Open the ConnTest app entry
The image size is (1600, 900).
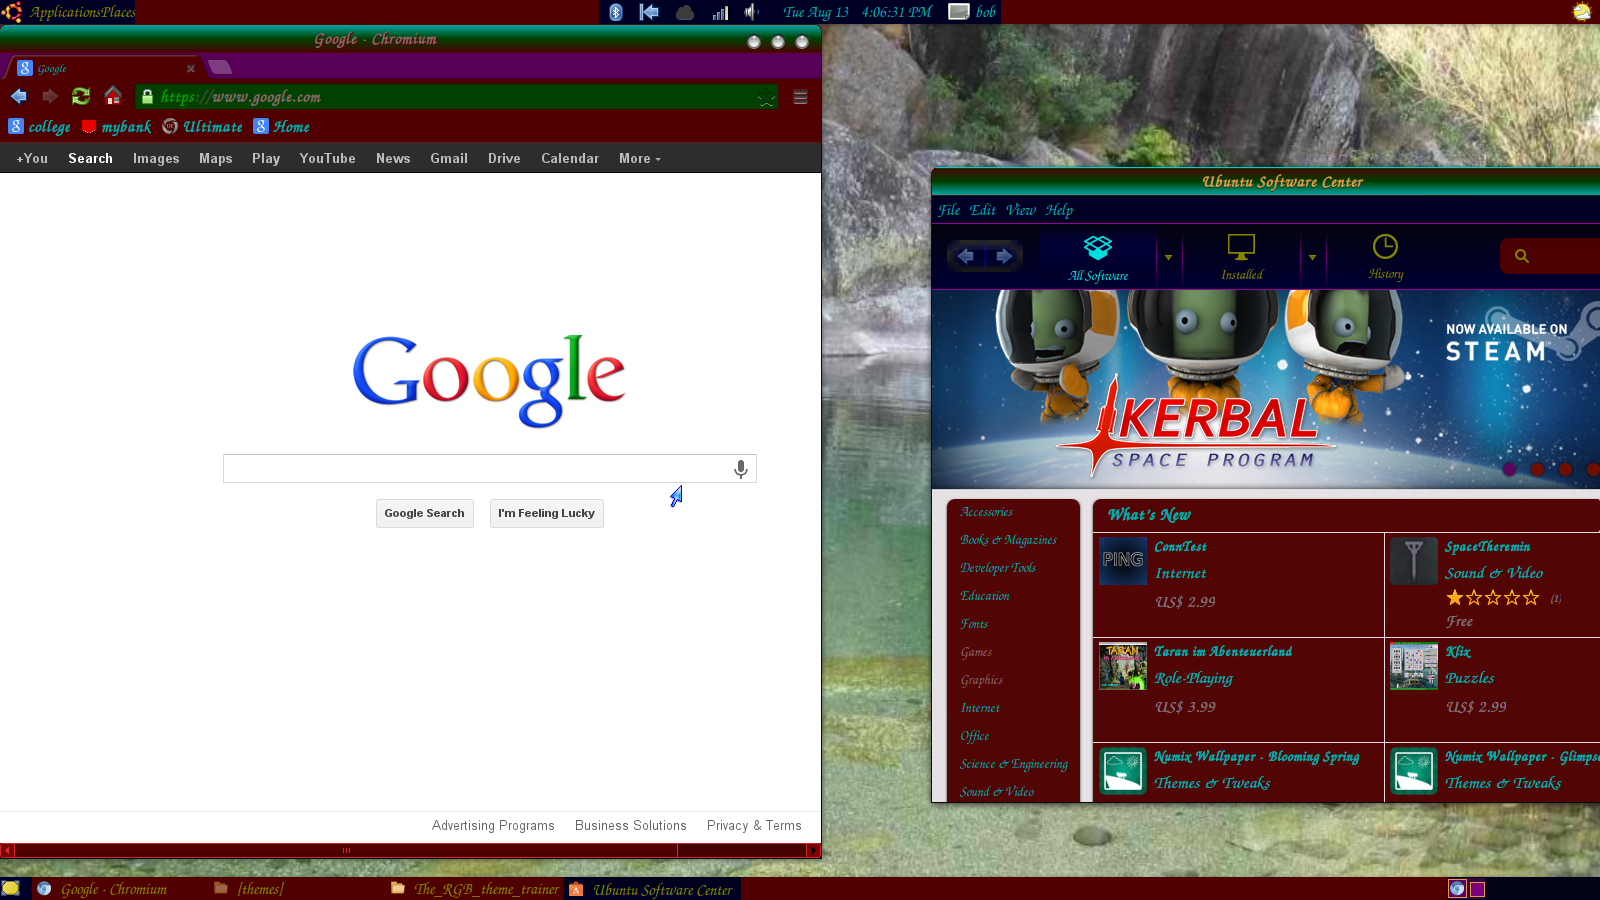pyautogui.click(x=1238, y=585)
